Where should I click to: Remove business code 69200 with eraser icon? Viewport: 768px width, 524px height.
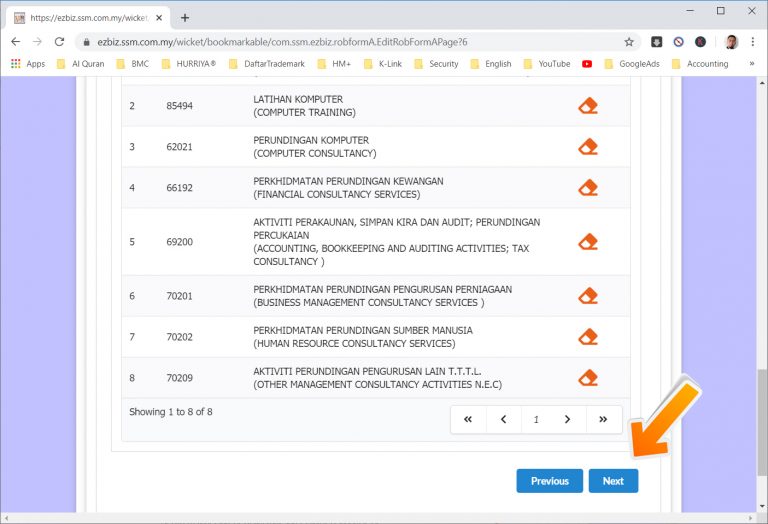pyautogui.click(x=588, y=242)
